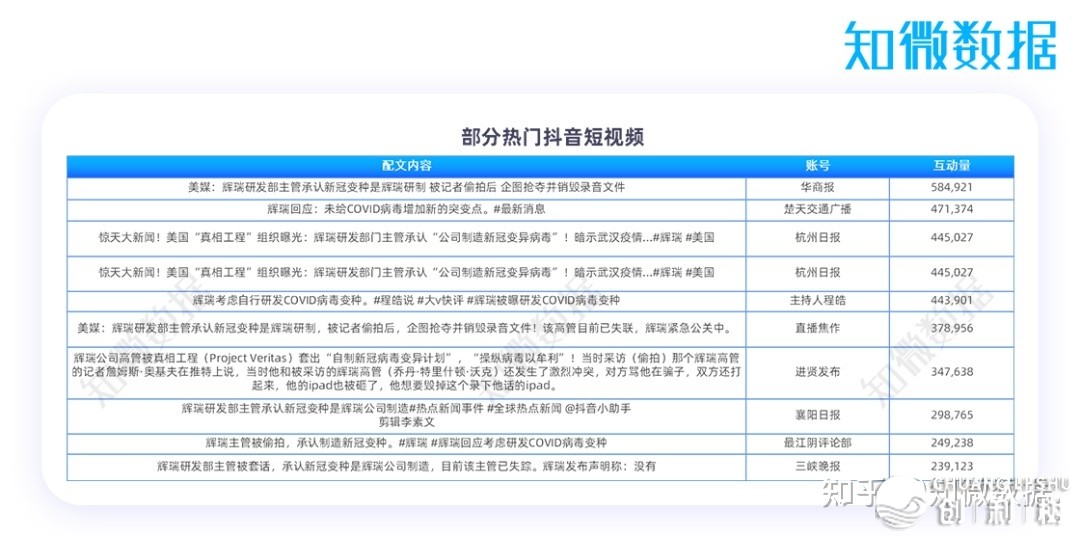Image resolution: width=1080 pixels, height=537 pixels.
Task: Click the 配文内容 column header
Action: coord(406,165)
